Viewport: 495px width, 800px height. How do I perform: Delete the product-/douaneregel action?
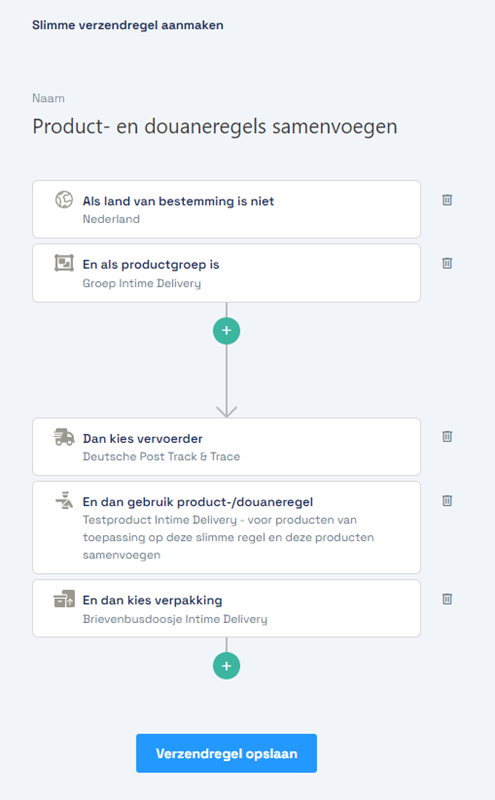447,501
